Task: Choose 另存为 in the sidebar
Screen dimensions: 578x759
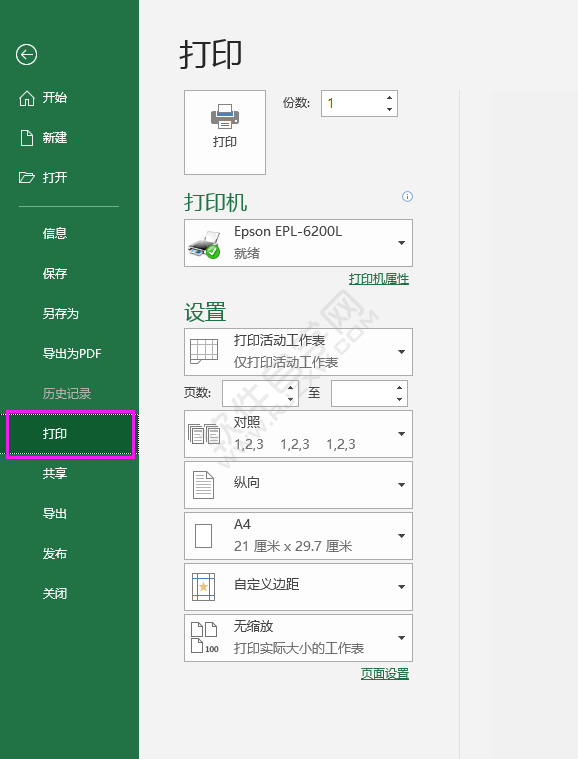Action: tap(61, 314)
